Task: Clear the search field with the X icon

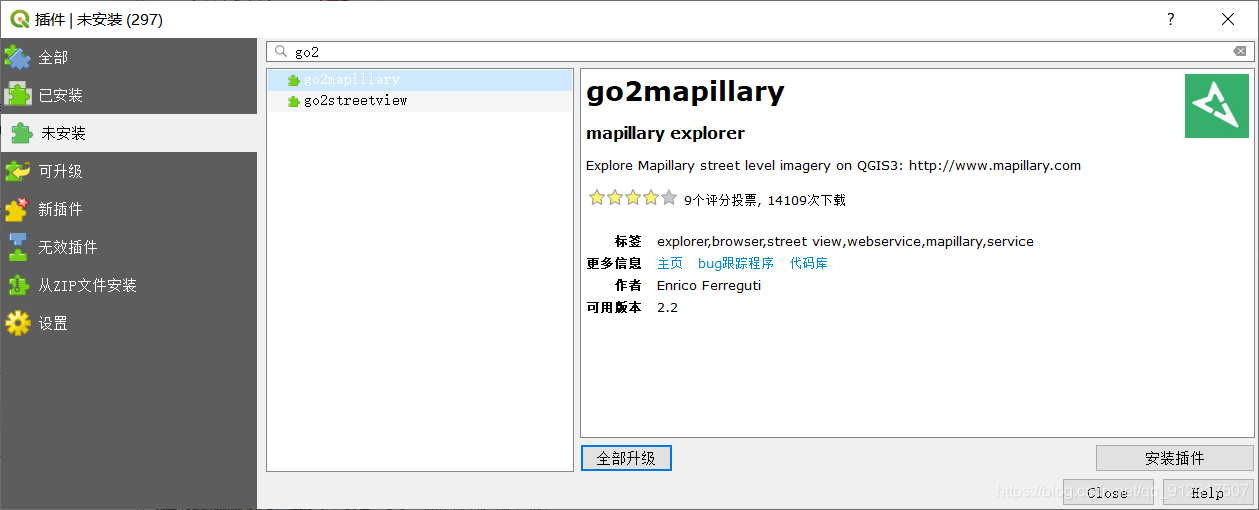Action: pyautogui.click(x=1240, y=52)
